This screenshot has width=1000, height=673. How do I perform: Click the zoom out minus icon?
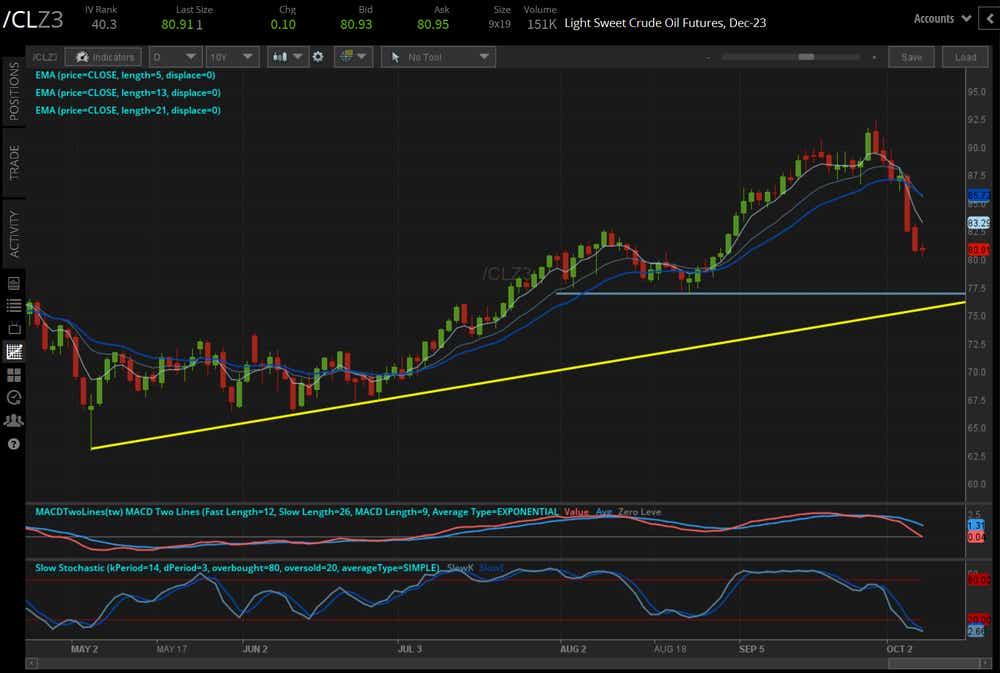pyautogui.click(x=708, y=57)
